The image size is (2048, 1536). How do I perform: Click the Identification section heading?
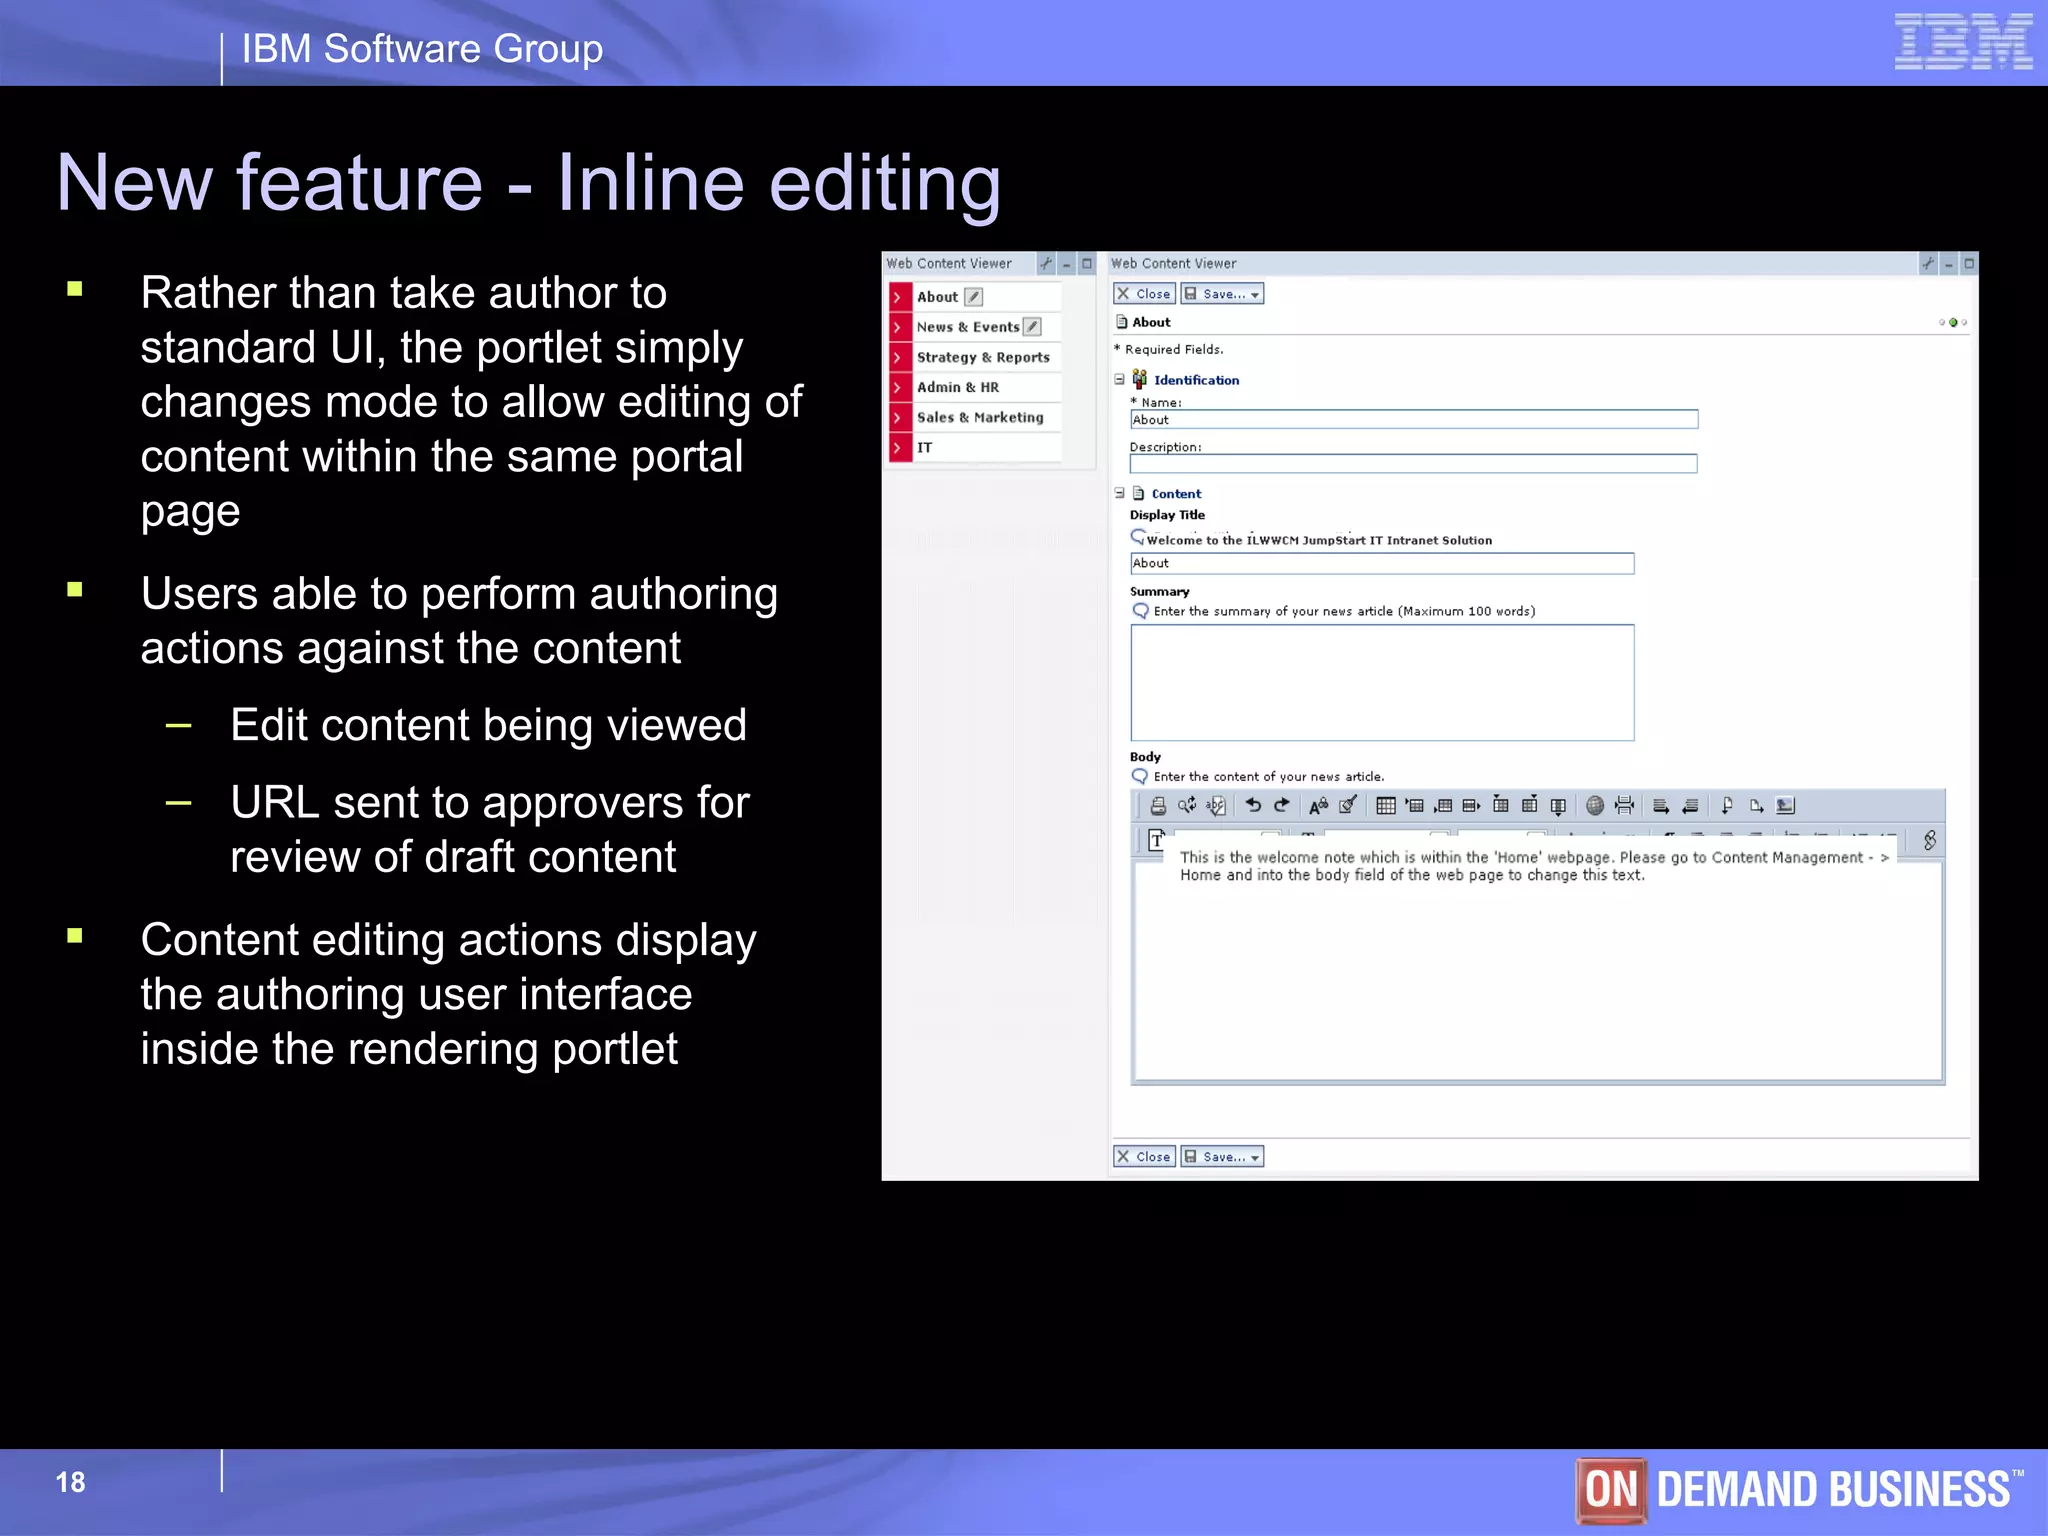tap(1196, 380)
